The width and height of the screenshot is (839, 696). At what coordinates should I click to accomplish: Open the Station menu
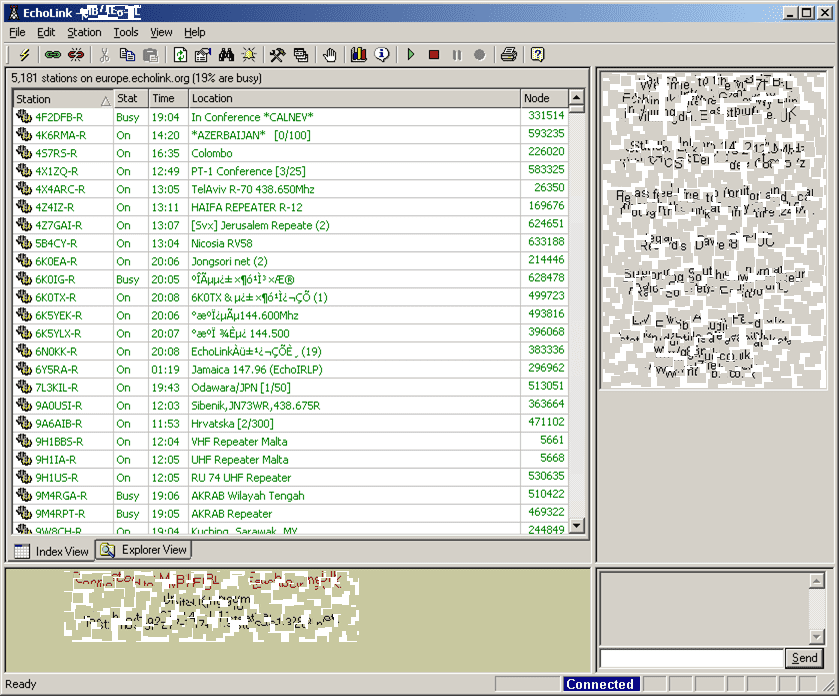(x=84, y=32)
